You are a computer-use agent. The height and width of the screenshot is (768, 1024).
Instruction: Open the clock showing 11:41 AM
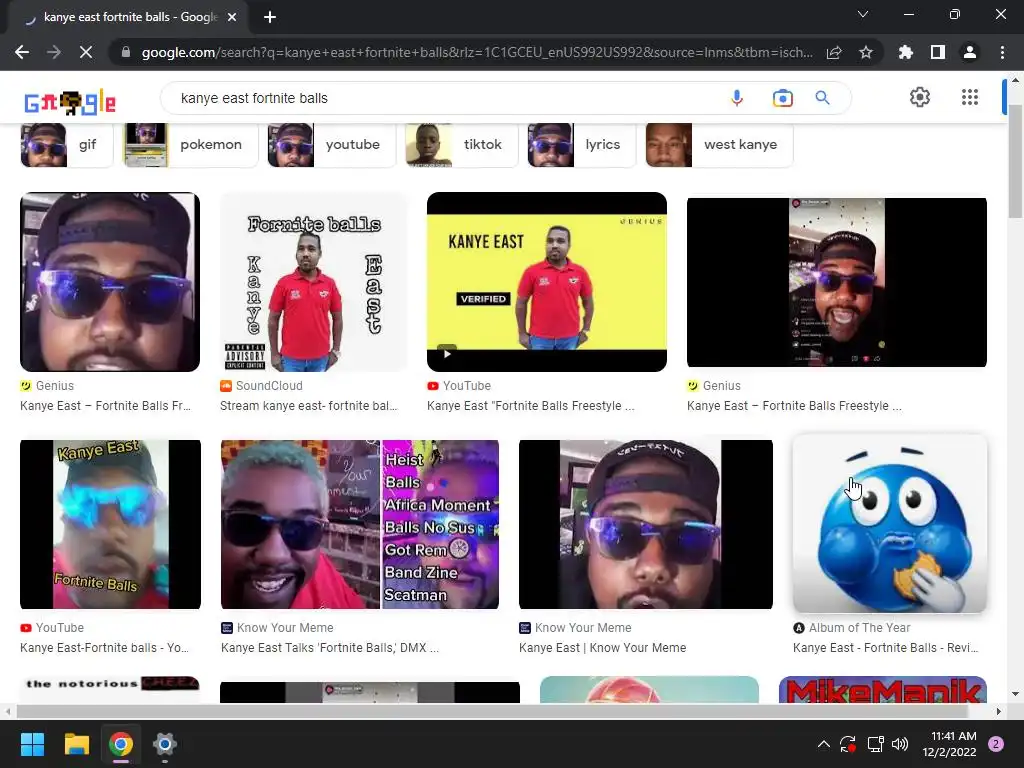click(950, 744)
